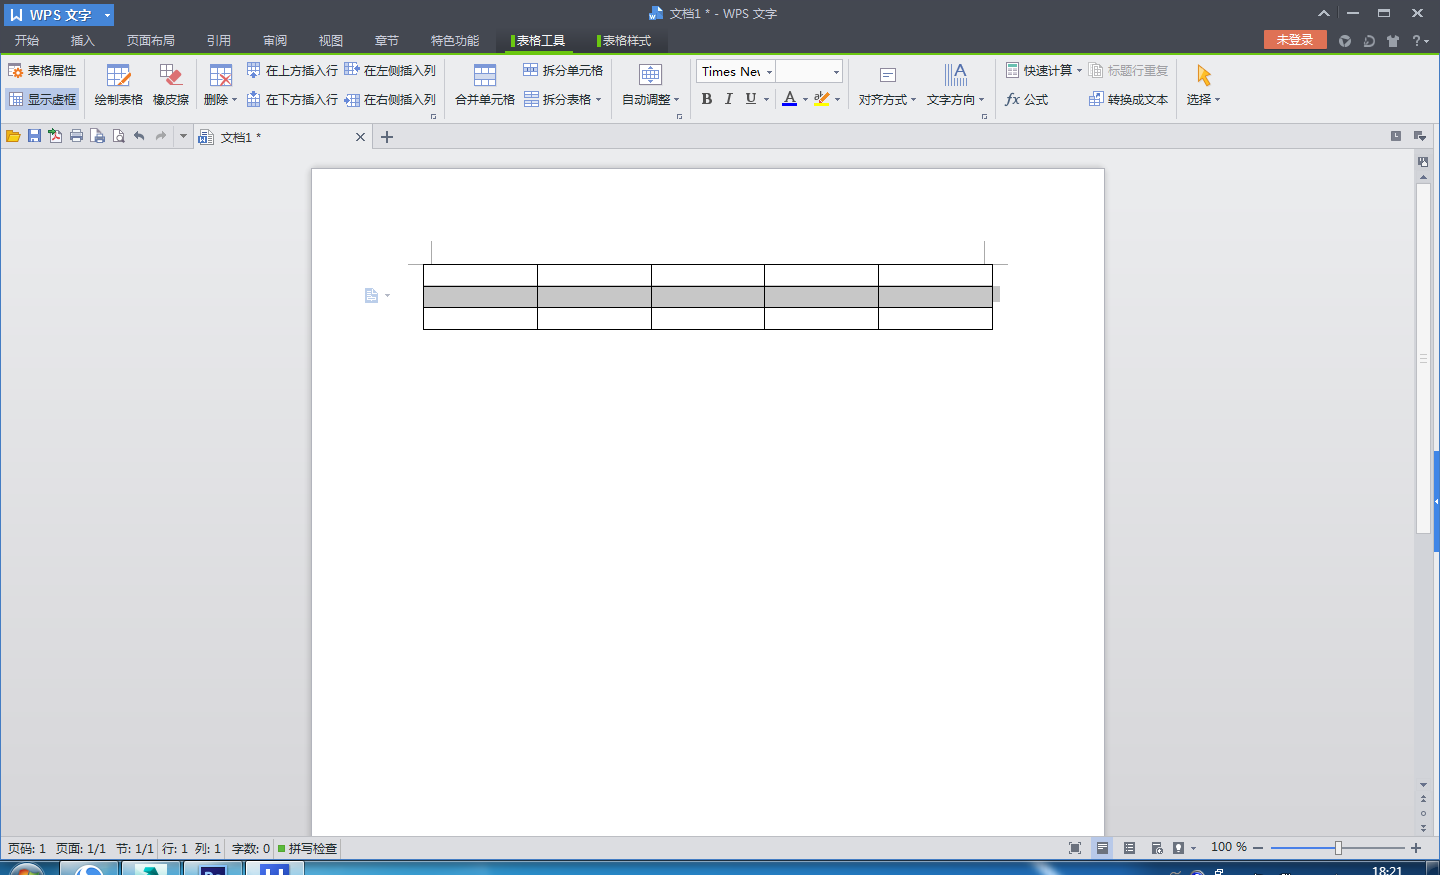
Task: Zoom out with the minus button
Action: (x=1258, y=848)
